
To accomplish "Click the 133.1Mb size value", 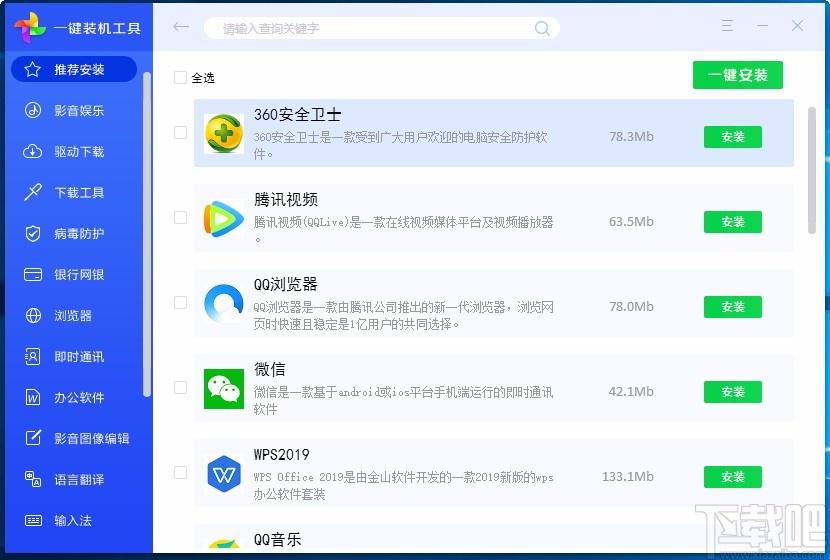I will [x=628, y=476].
